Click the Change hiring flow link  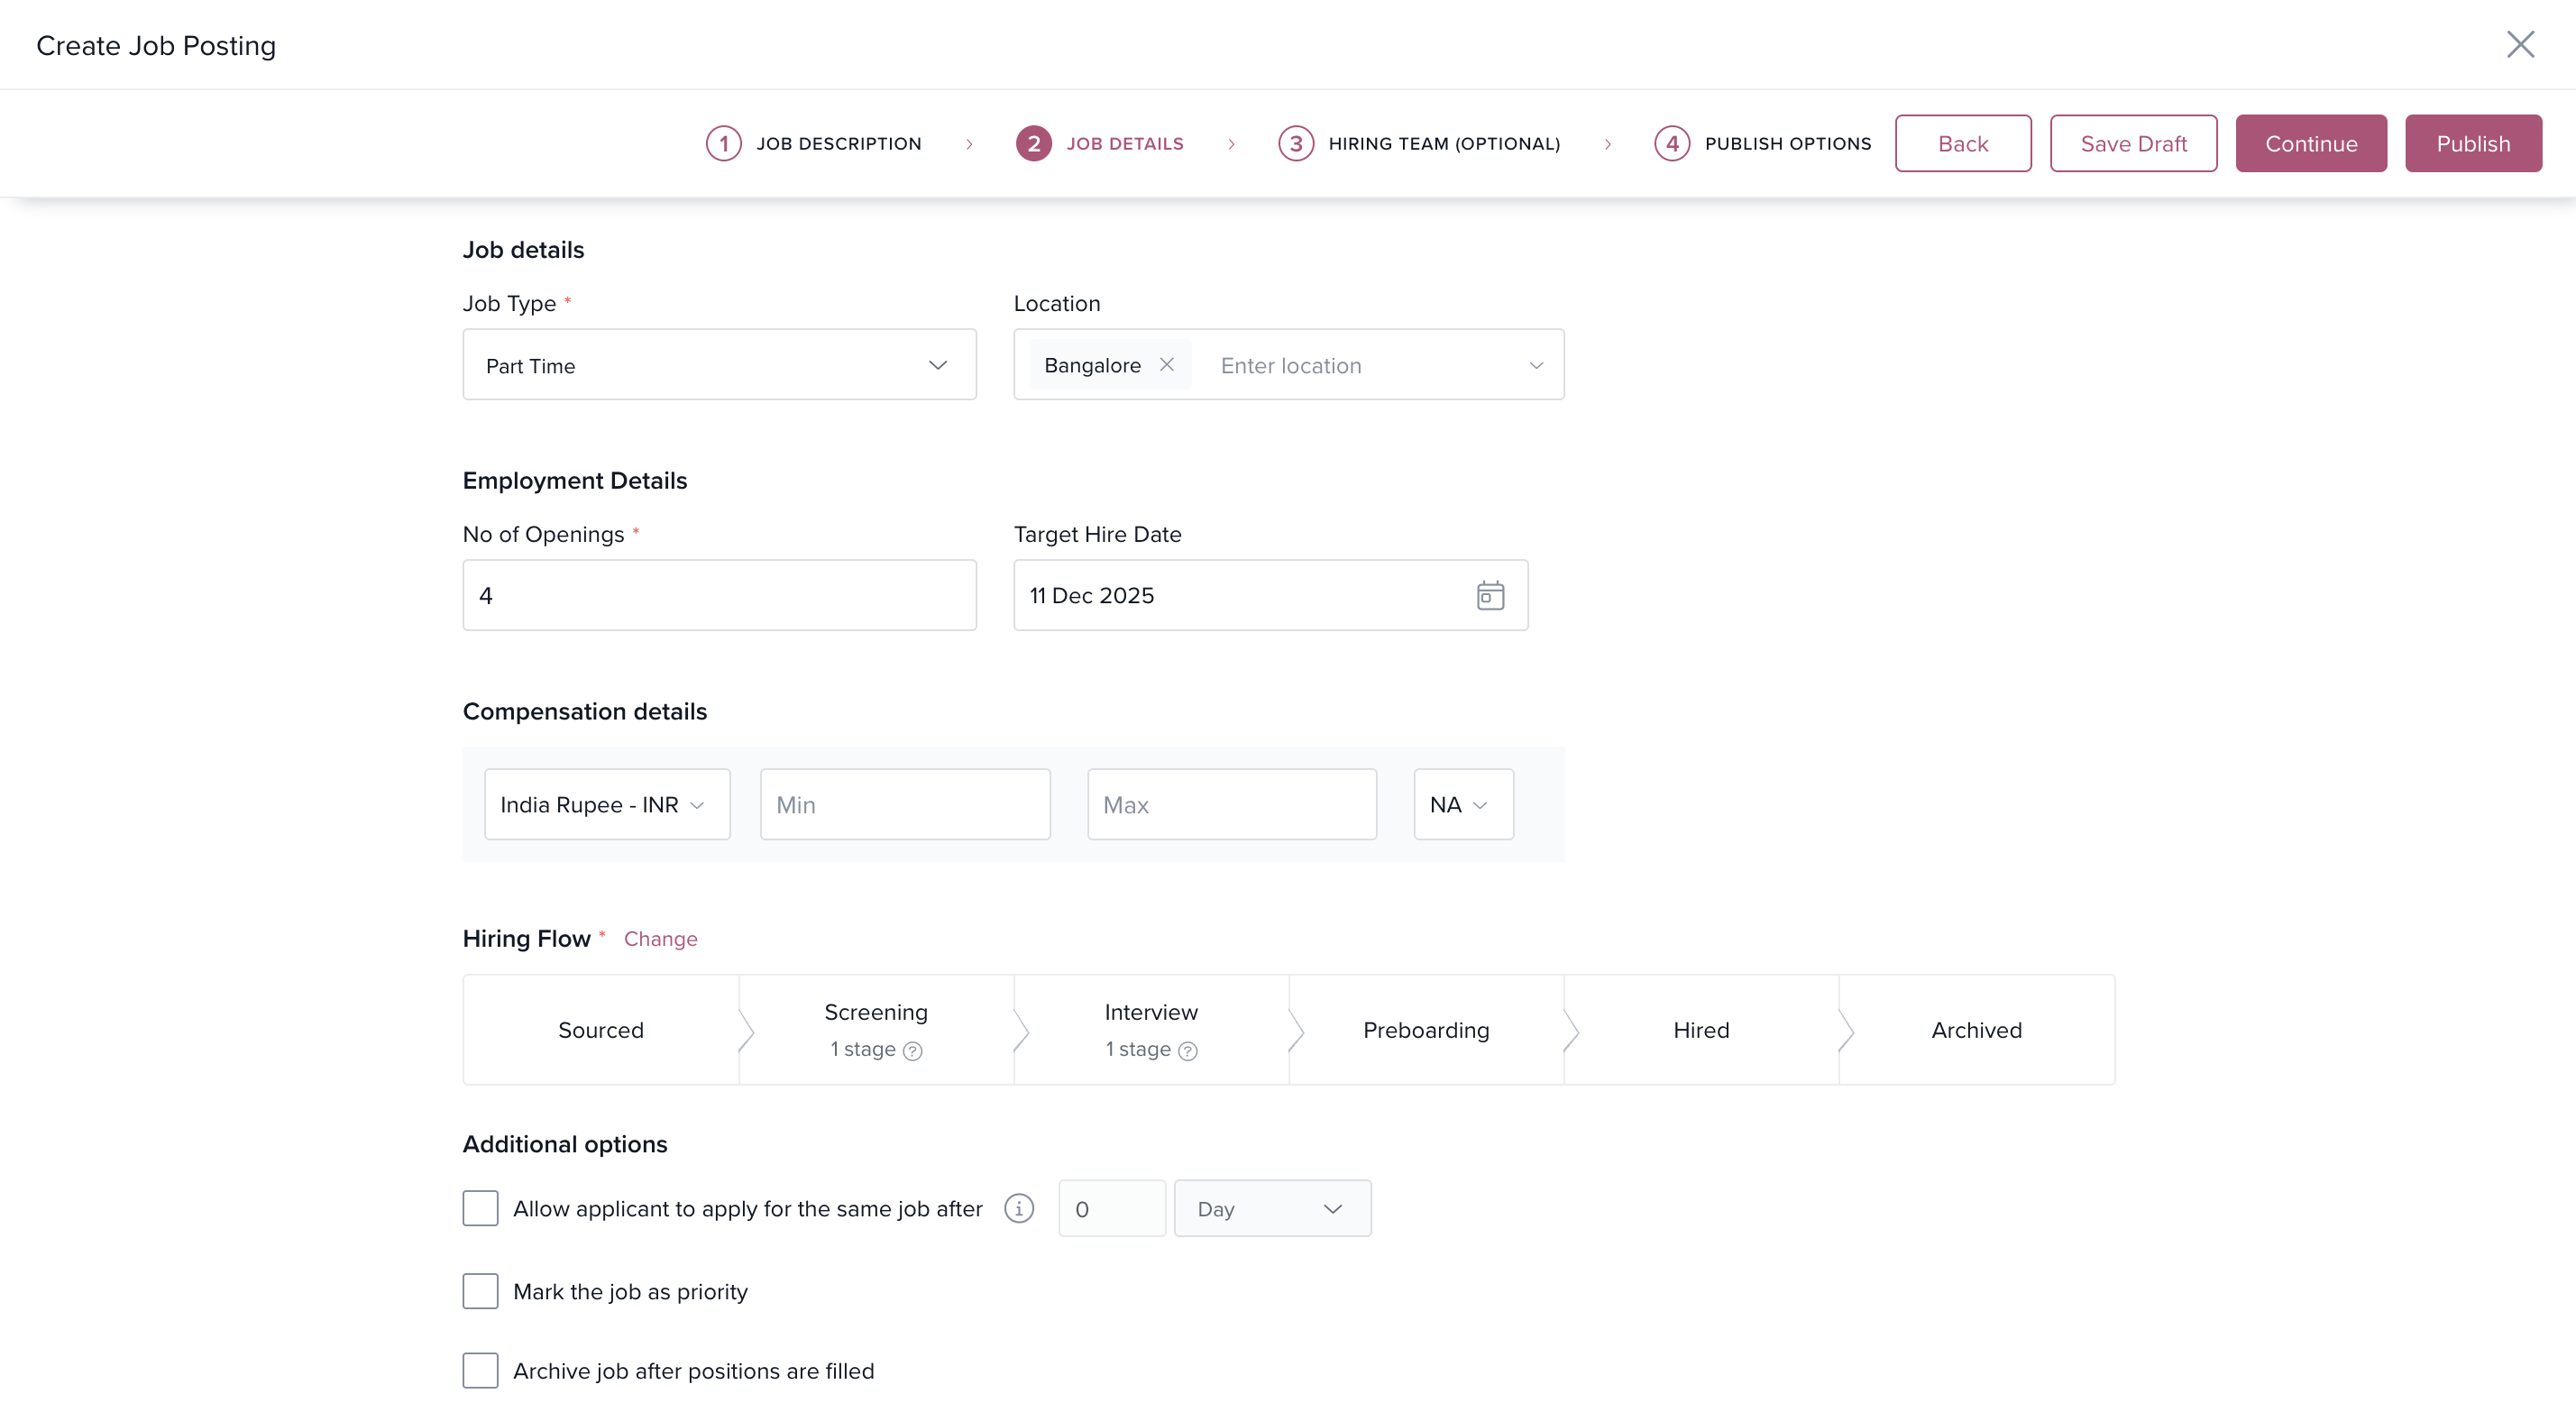click(x=660, y=938)
